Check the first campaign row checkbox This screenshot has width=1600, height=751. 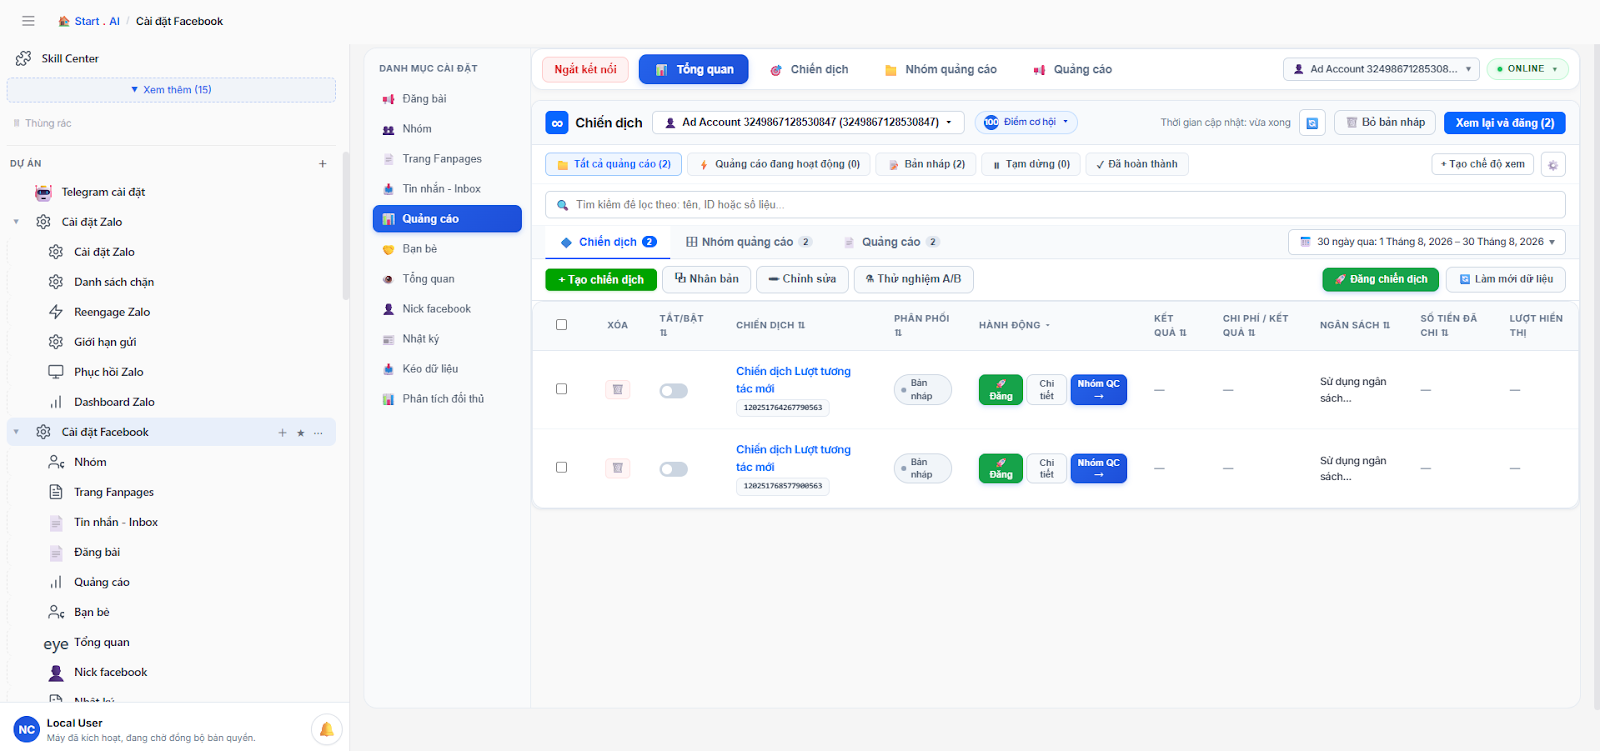[x=561, y=389]
